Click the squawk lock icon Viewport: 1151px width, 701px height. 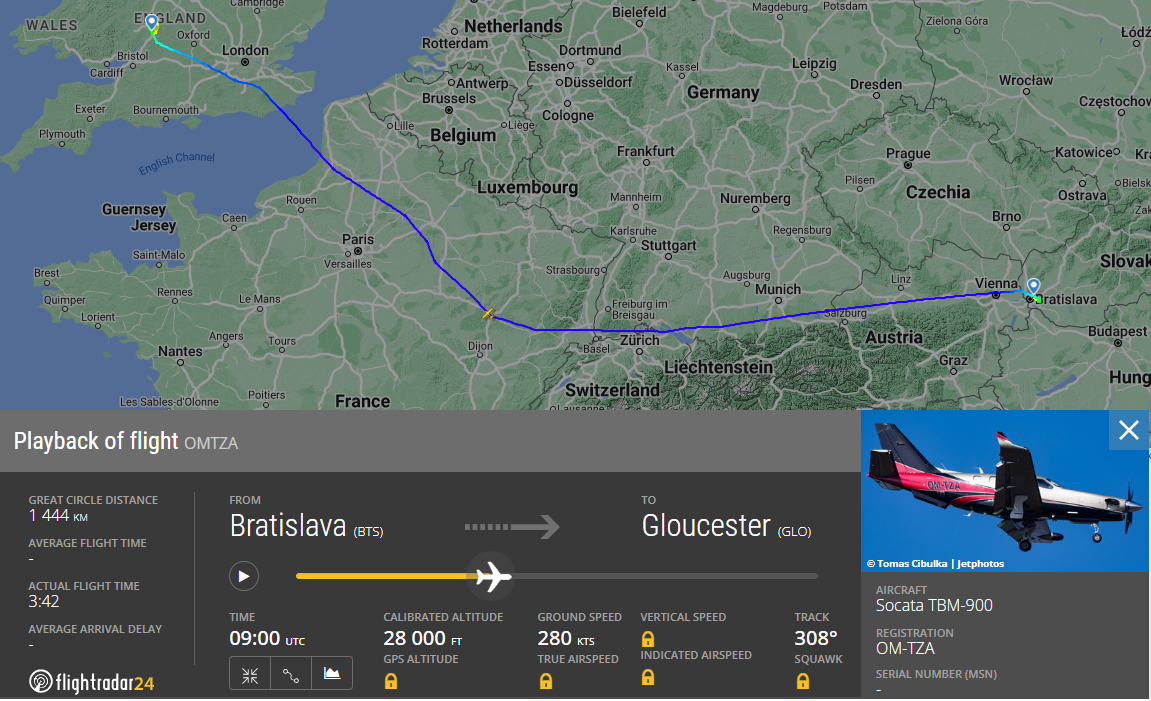(803, 681)
